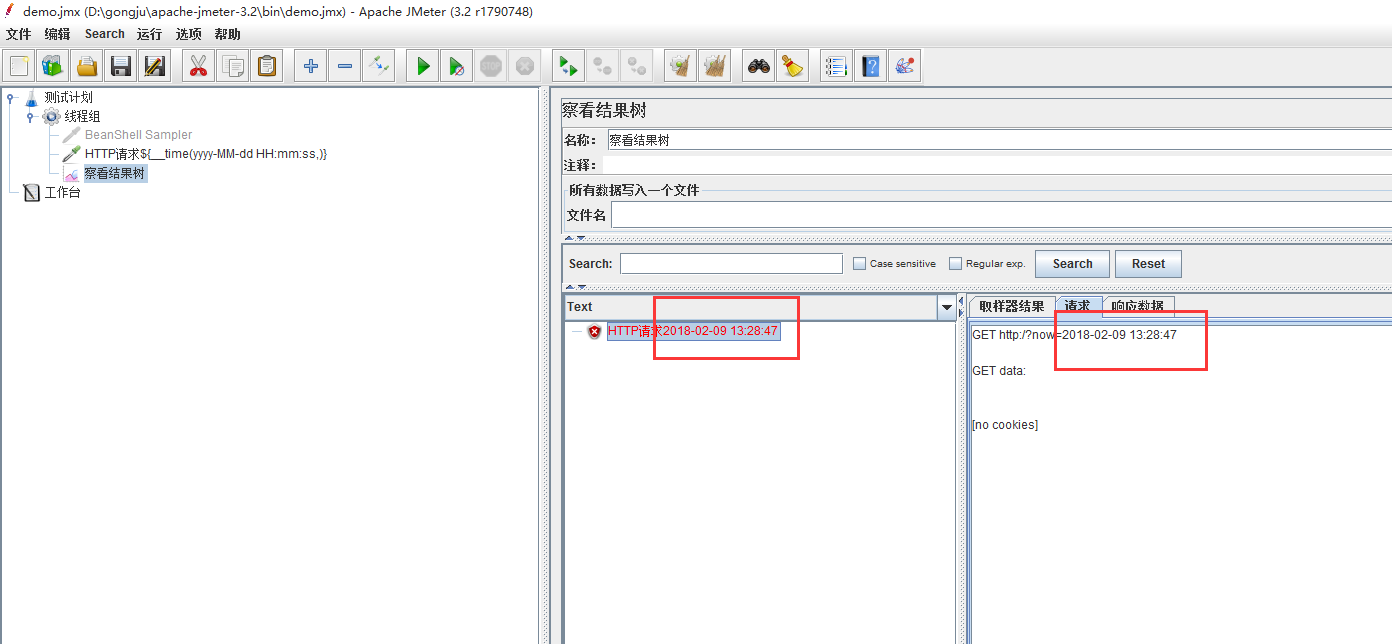
Task: Expand all nodes with the plus icon
Action: point(310,66)
